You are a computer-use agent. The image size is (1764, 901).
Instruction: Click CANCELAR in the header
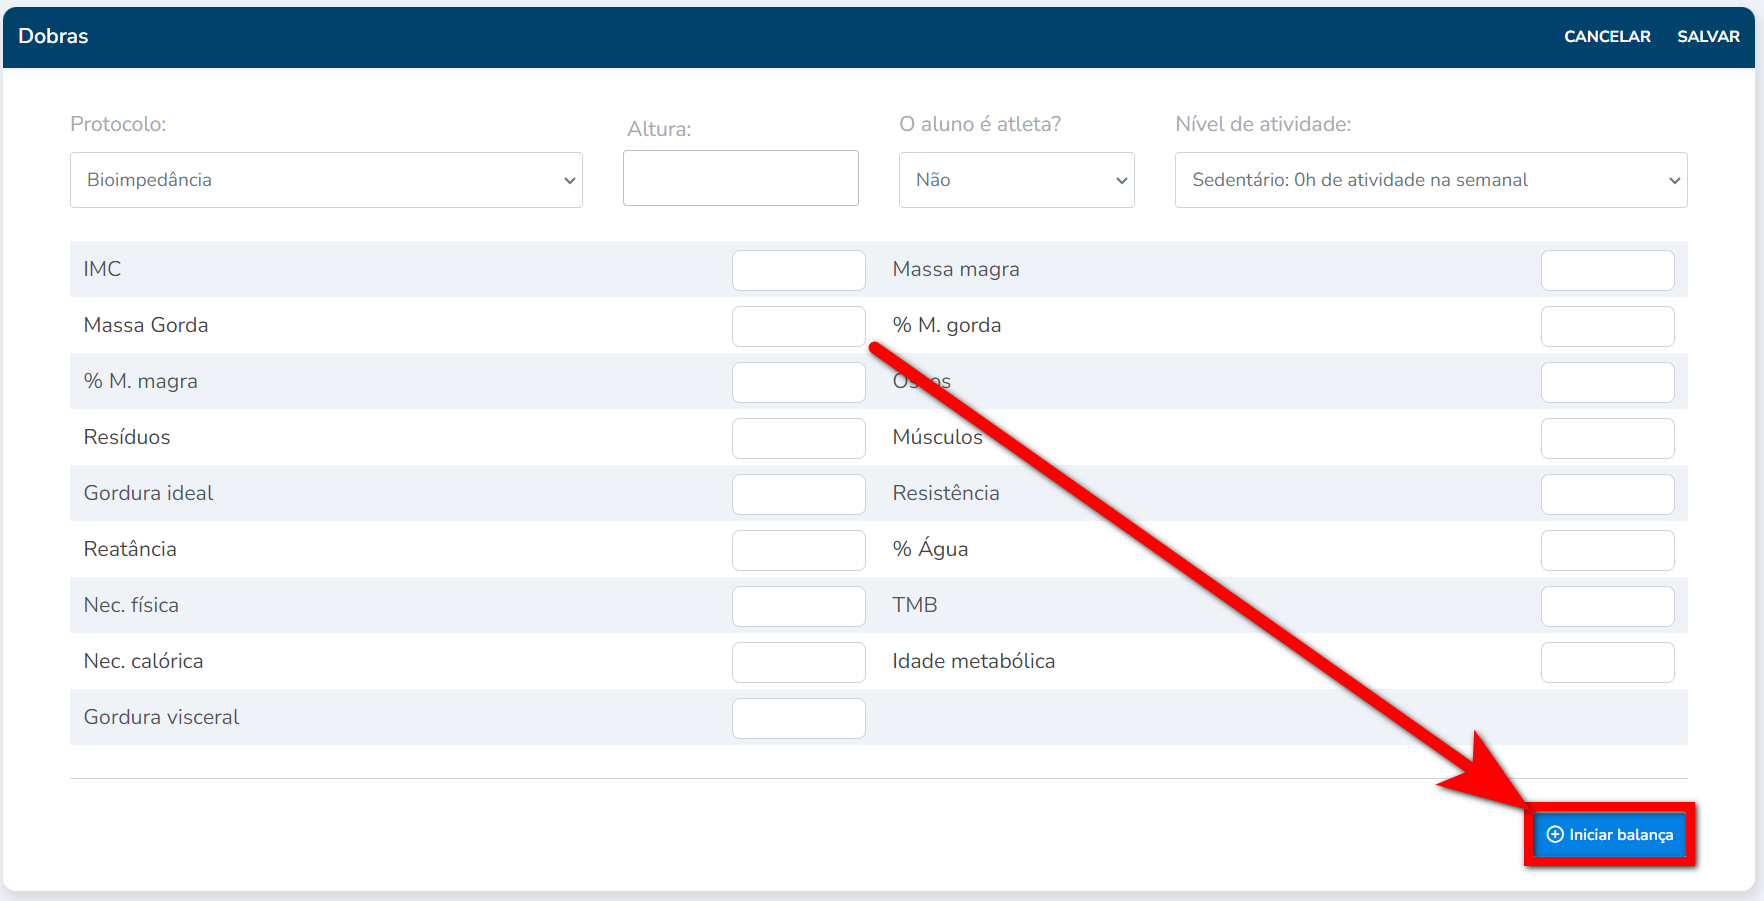(1607, 36)
